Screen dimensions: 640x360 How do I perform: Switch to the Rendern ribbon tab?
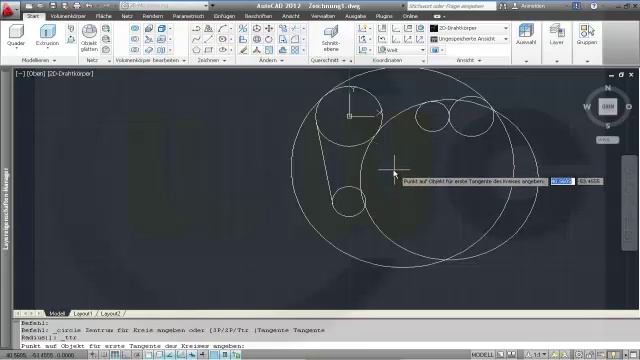pos(153,16)
